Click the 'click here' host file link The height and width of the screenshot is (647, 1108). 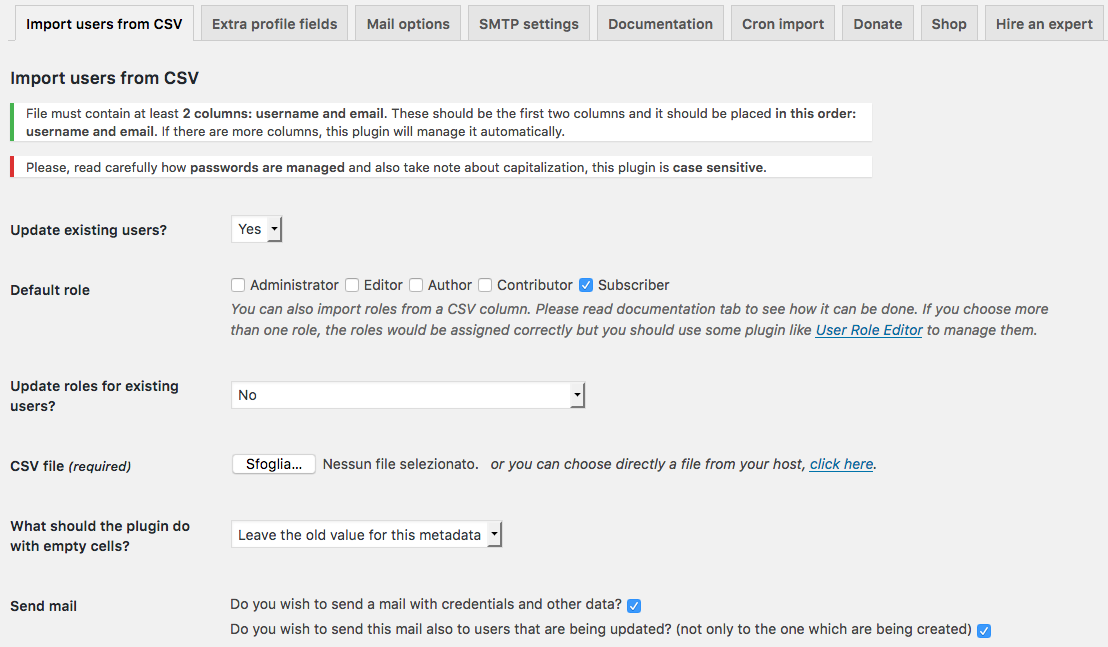tap(841, 464)
